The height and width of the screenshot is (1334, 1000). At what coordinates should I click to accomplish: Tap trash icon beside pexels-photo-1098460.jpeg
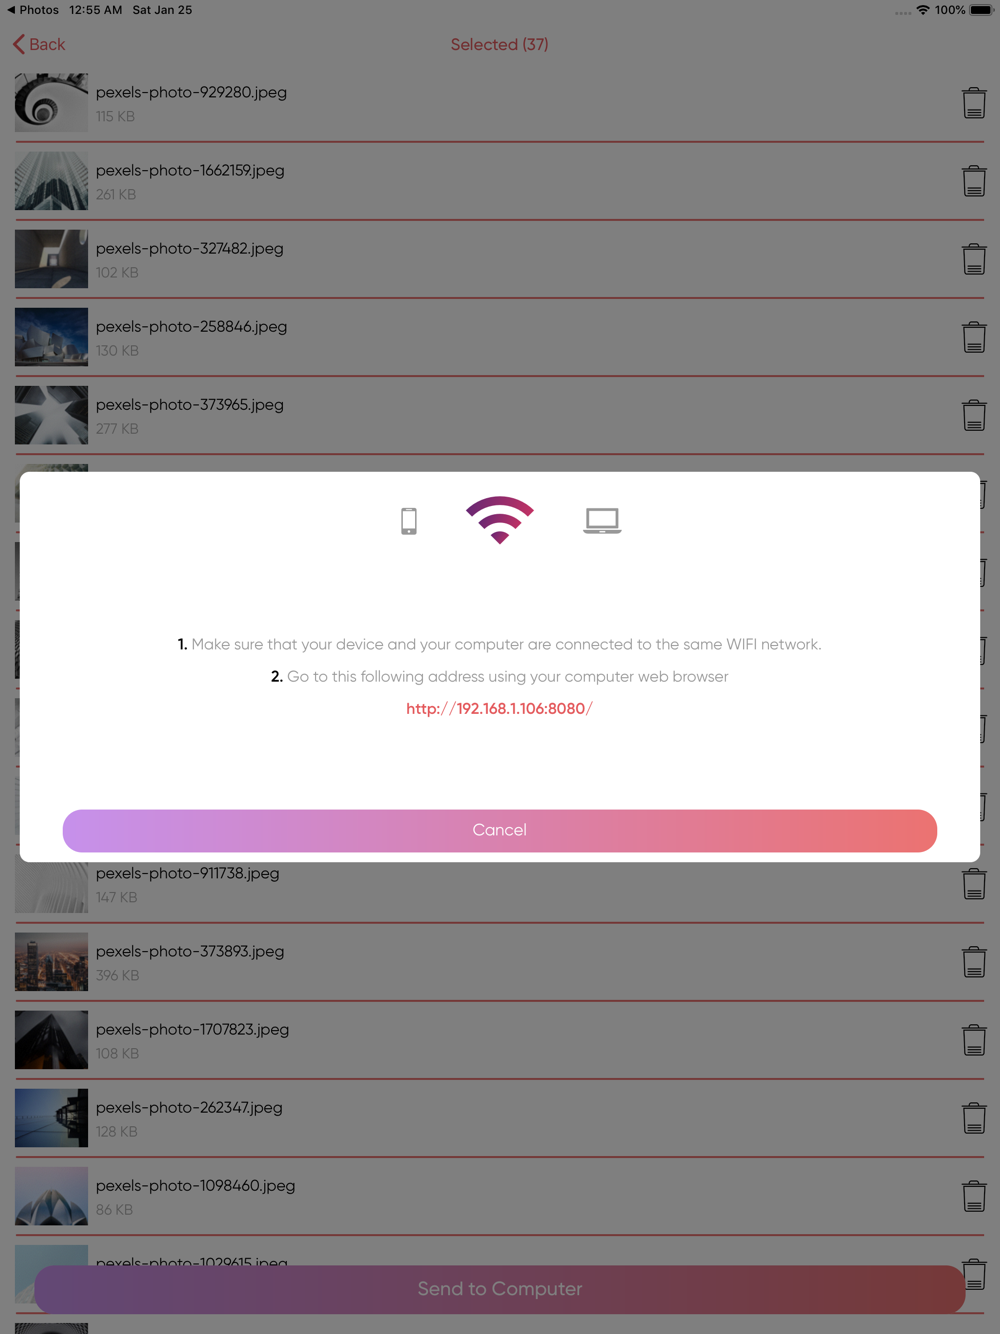(x=974, y=1196)
